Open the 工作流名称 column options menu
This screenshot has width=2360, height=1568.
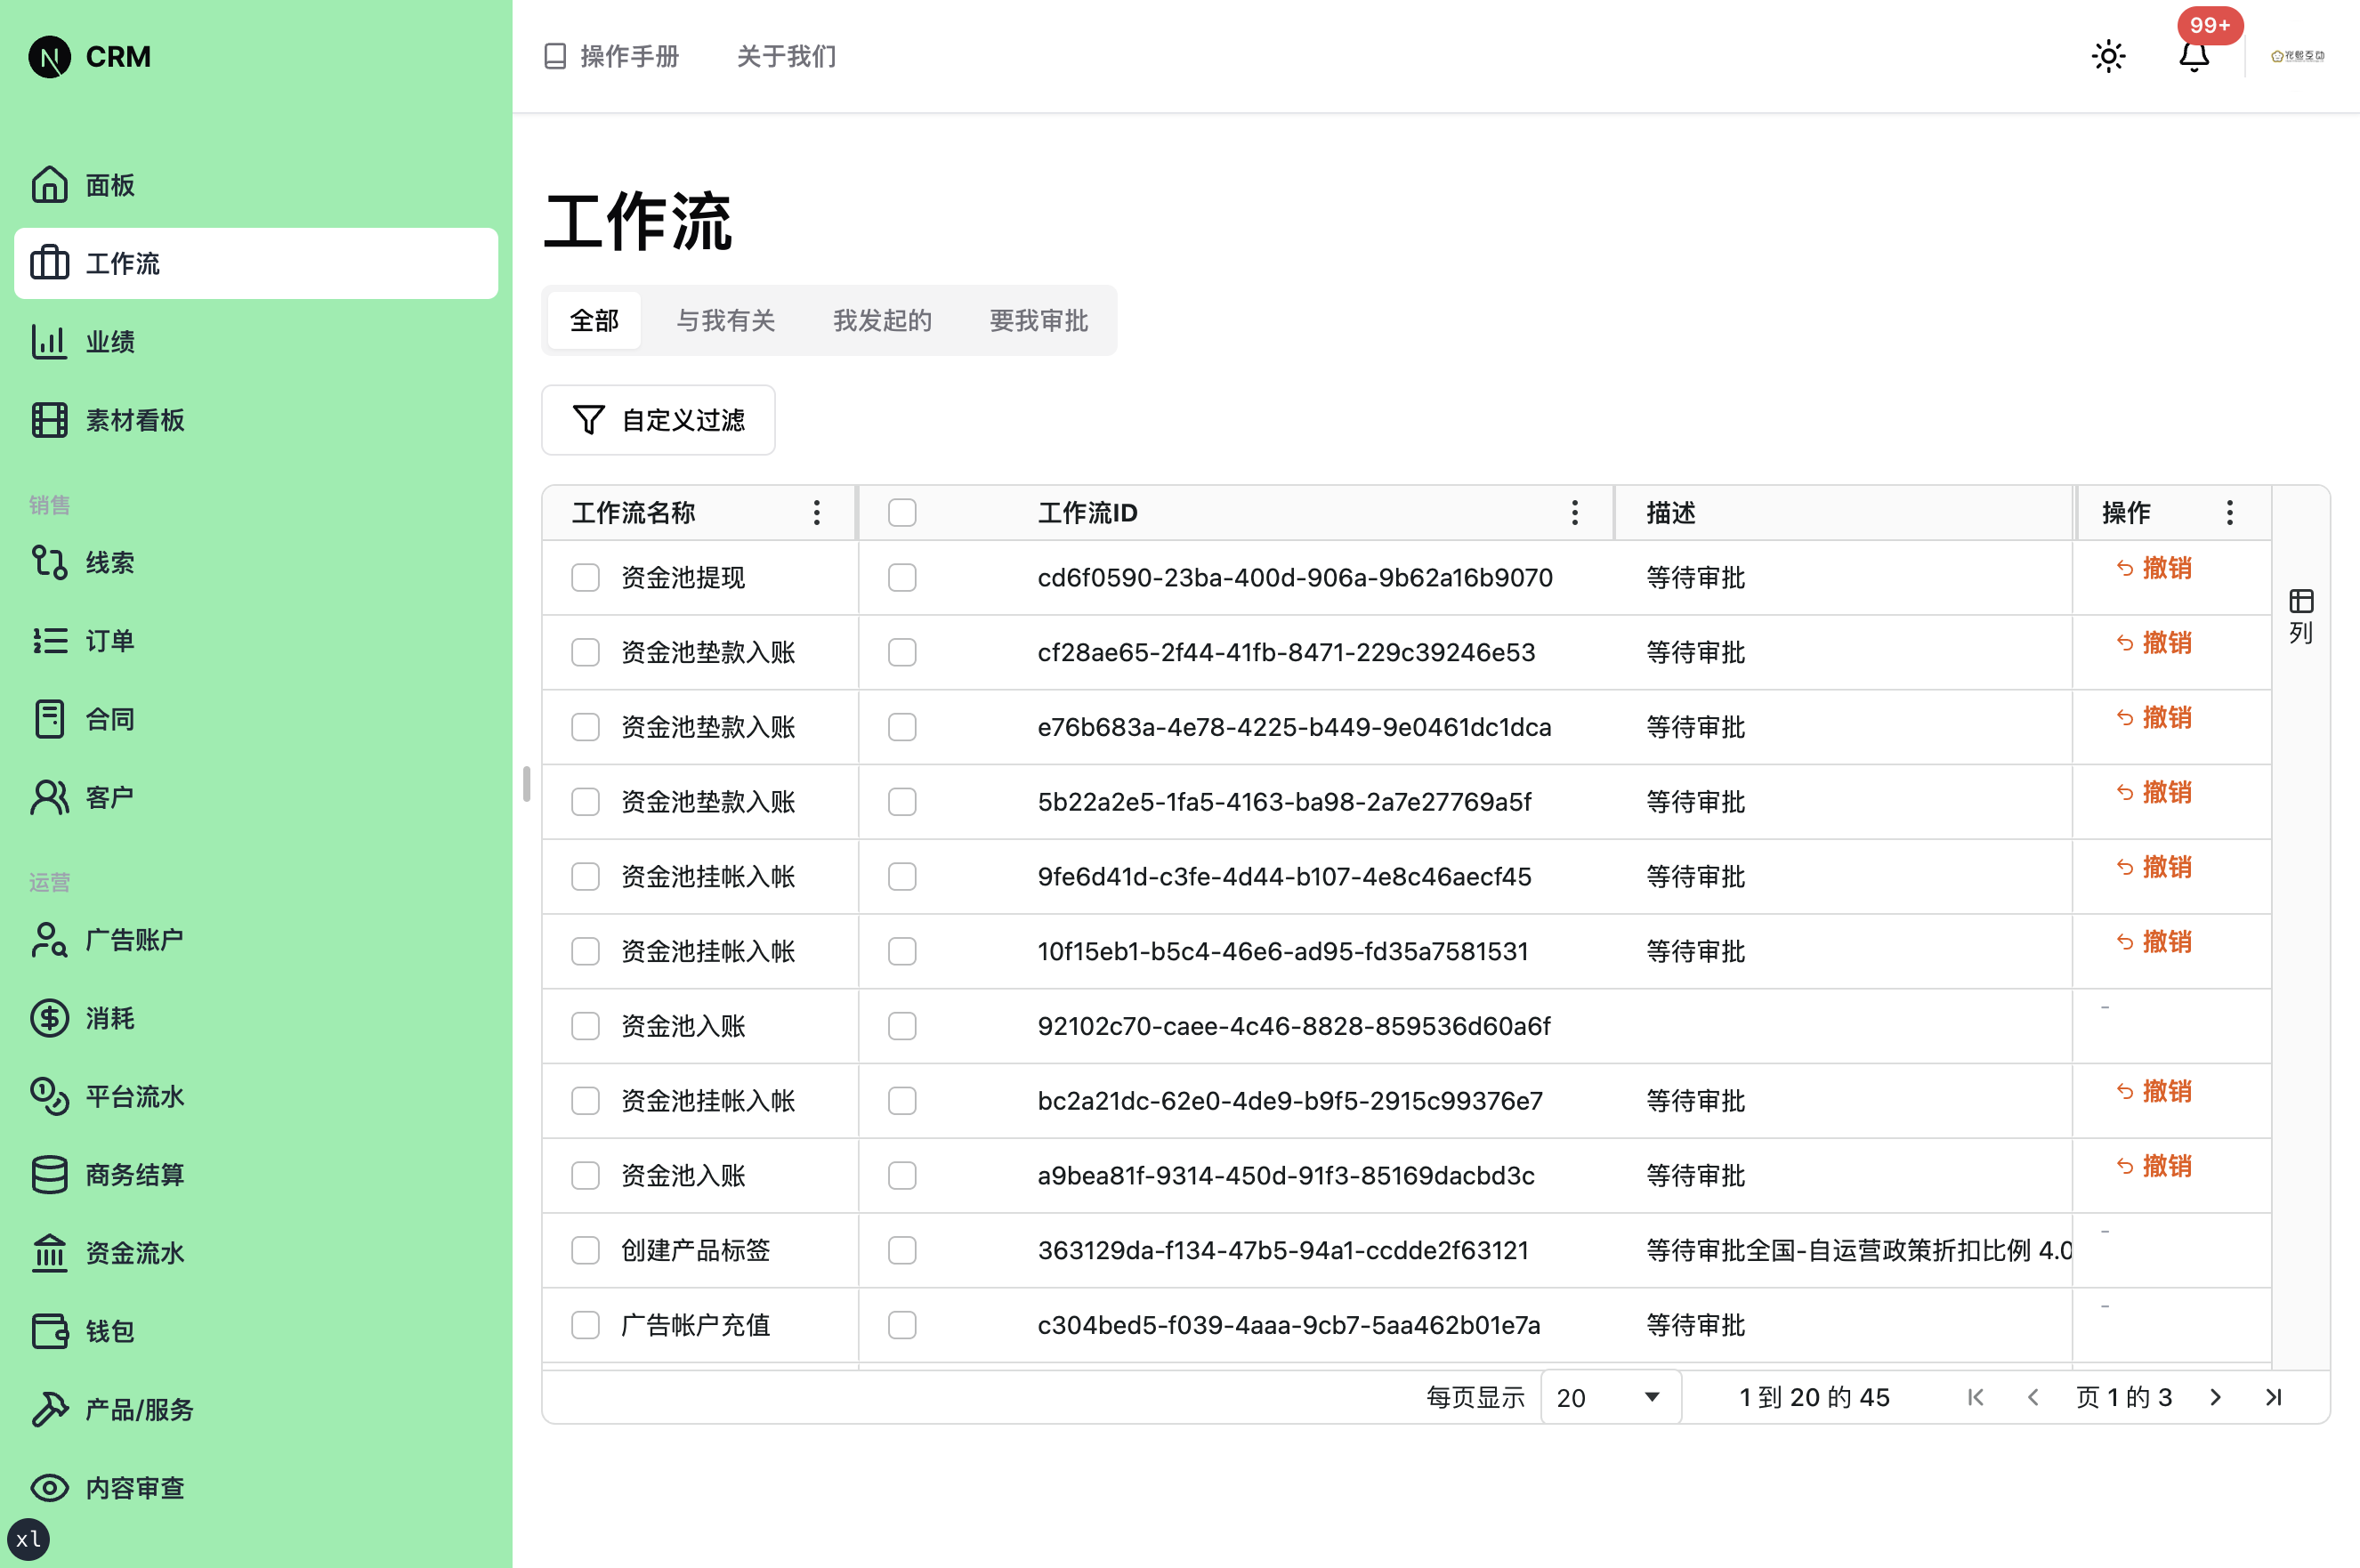point(816,512)
